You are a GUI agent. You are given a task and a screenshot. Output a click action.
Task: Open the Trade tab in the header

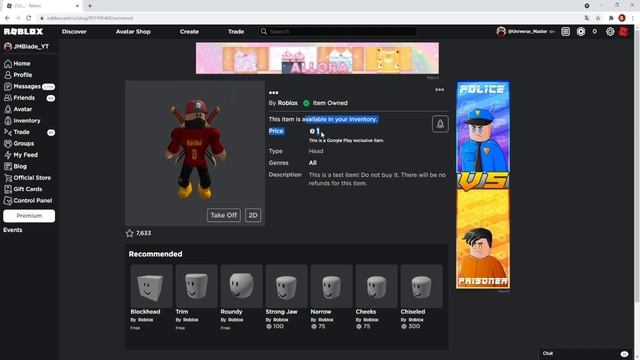[236, 31]
